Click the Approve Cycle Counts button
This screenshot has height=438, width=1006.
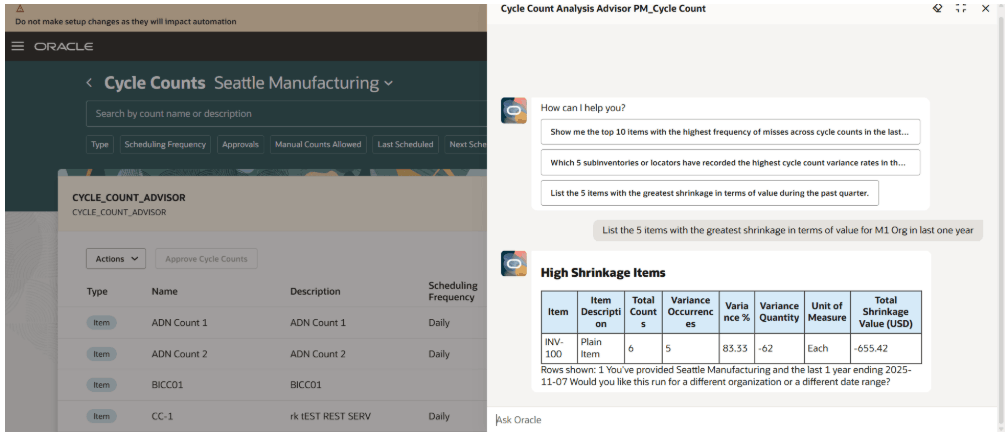tap(206, 259)
